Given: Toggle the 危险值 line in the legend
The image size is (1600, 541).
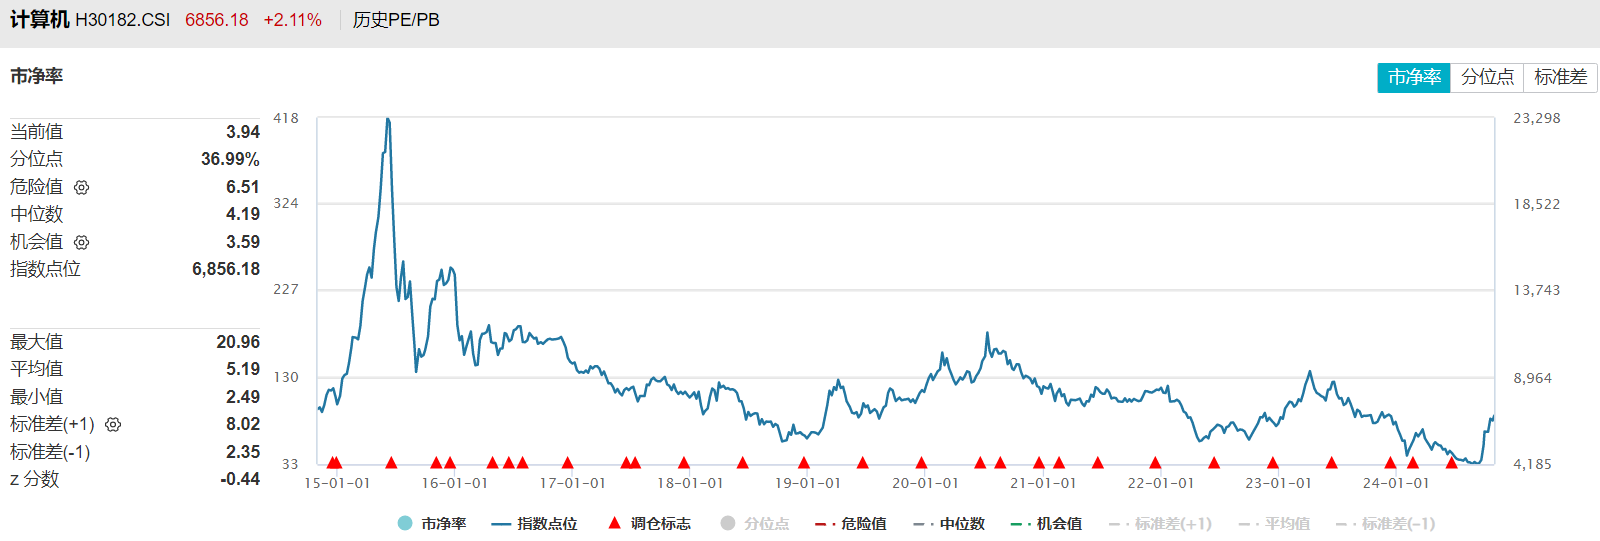Looking at the screenshot, I should tap(851, 523).
